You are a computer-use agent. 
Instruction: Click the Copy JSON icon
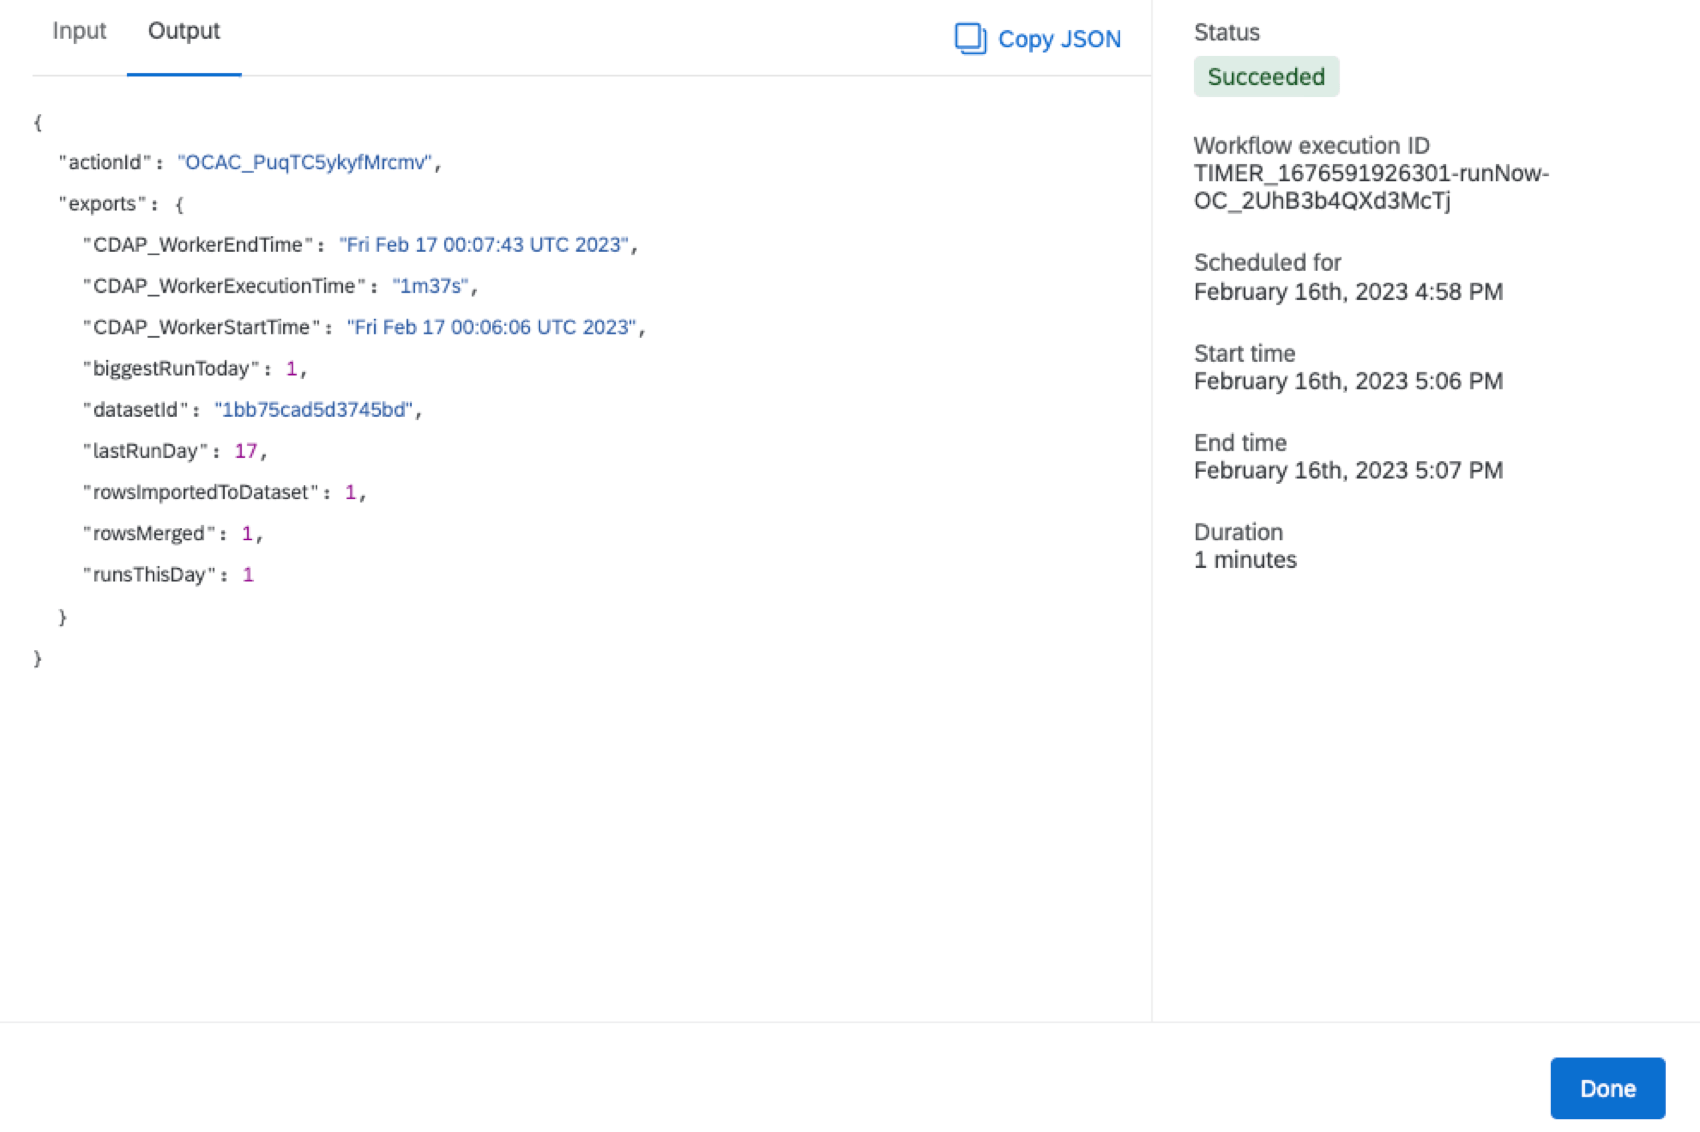(x=970, y=39)
